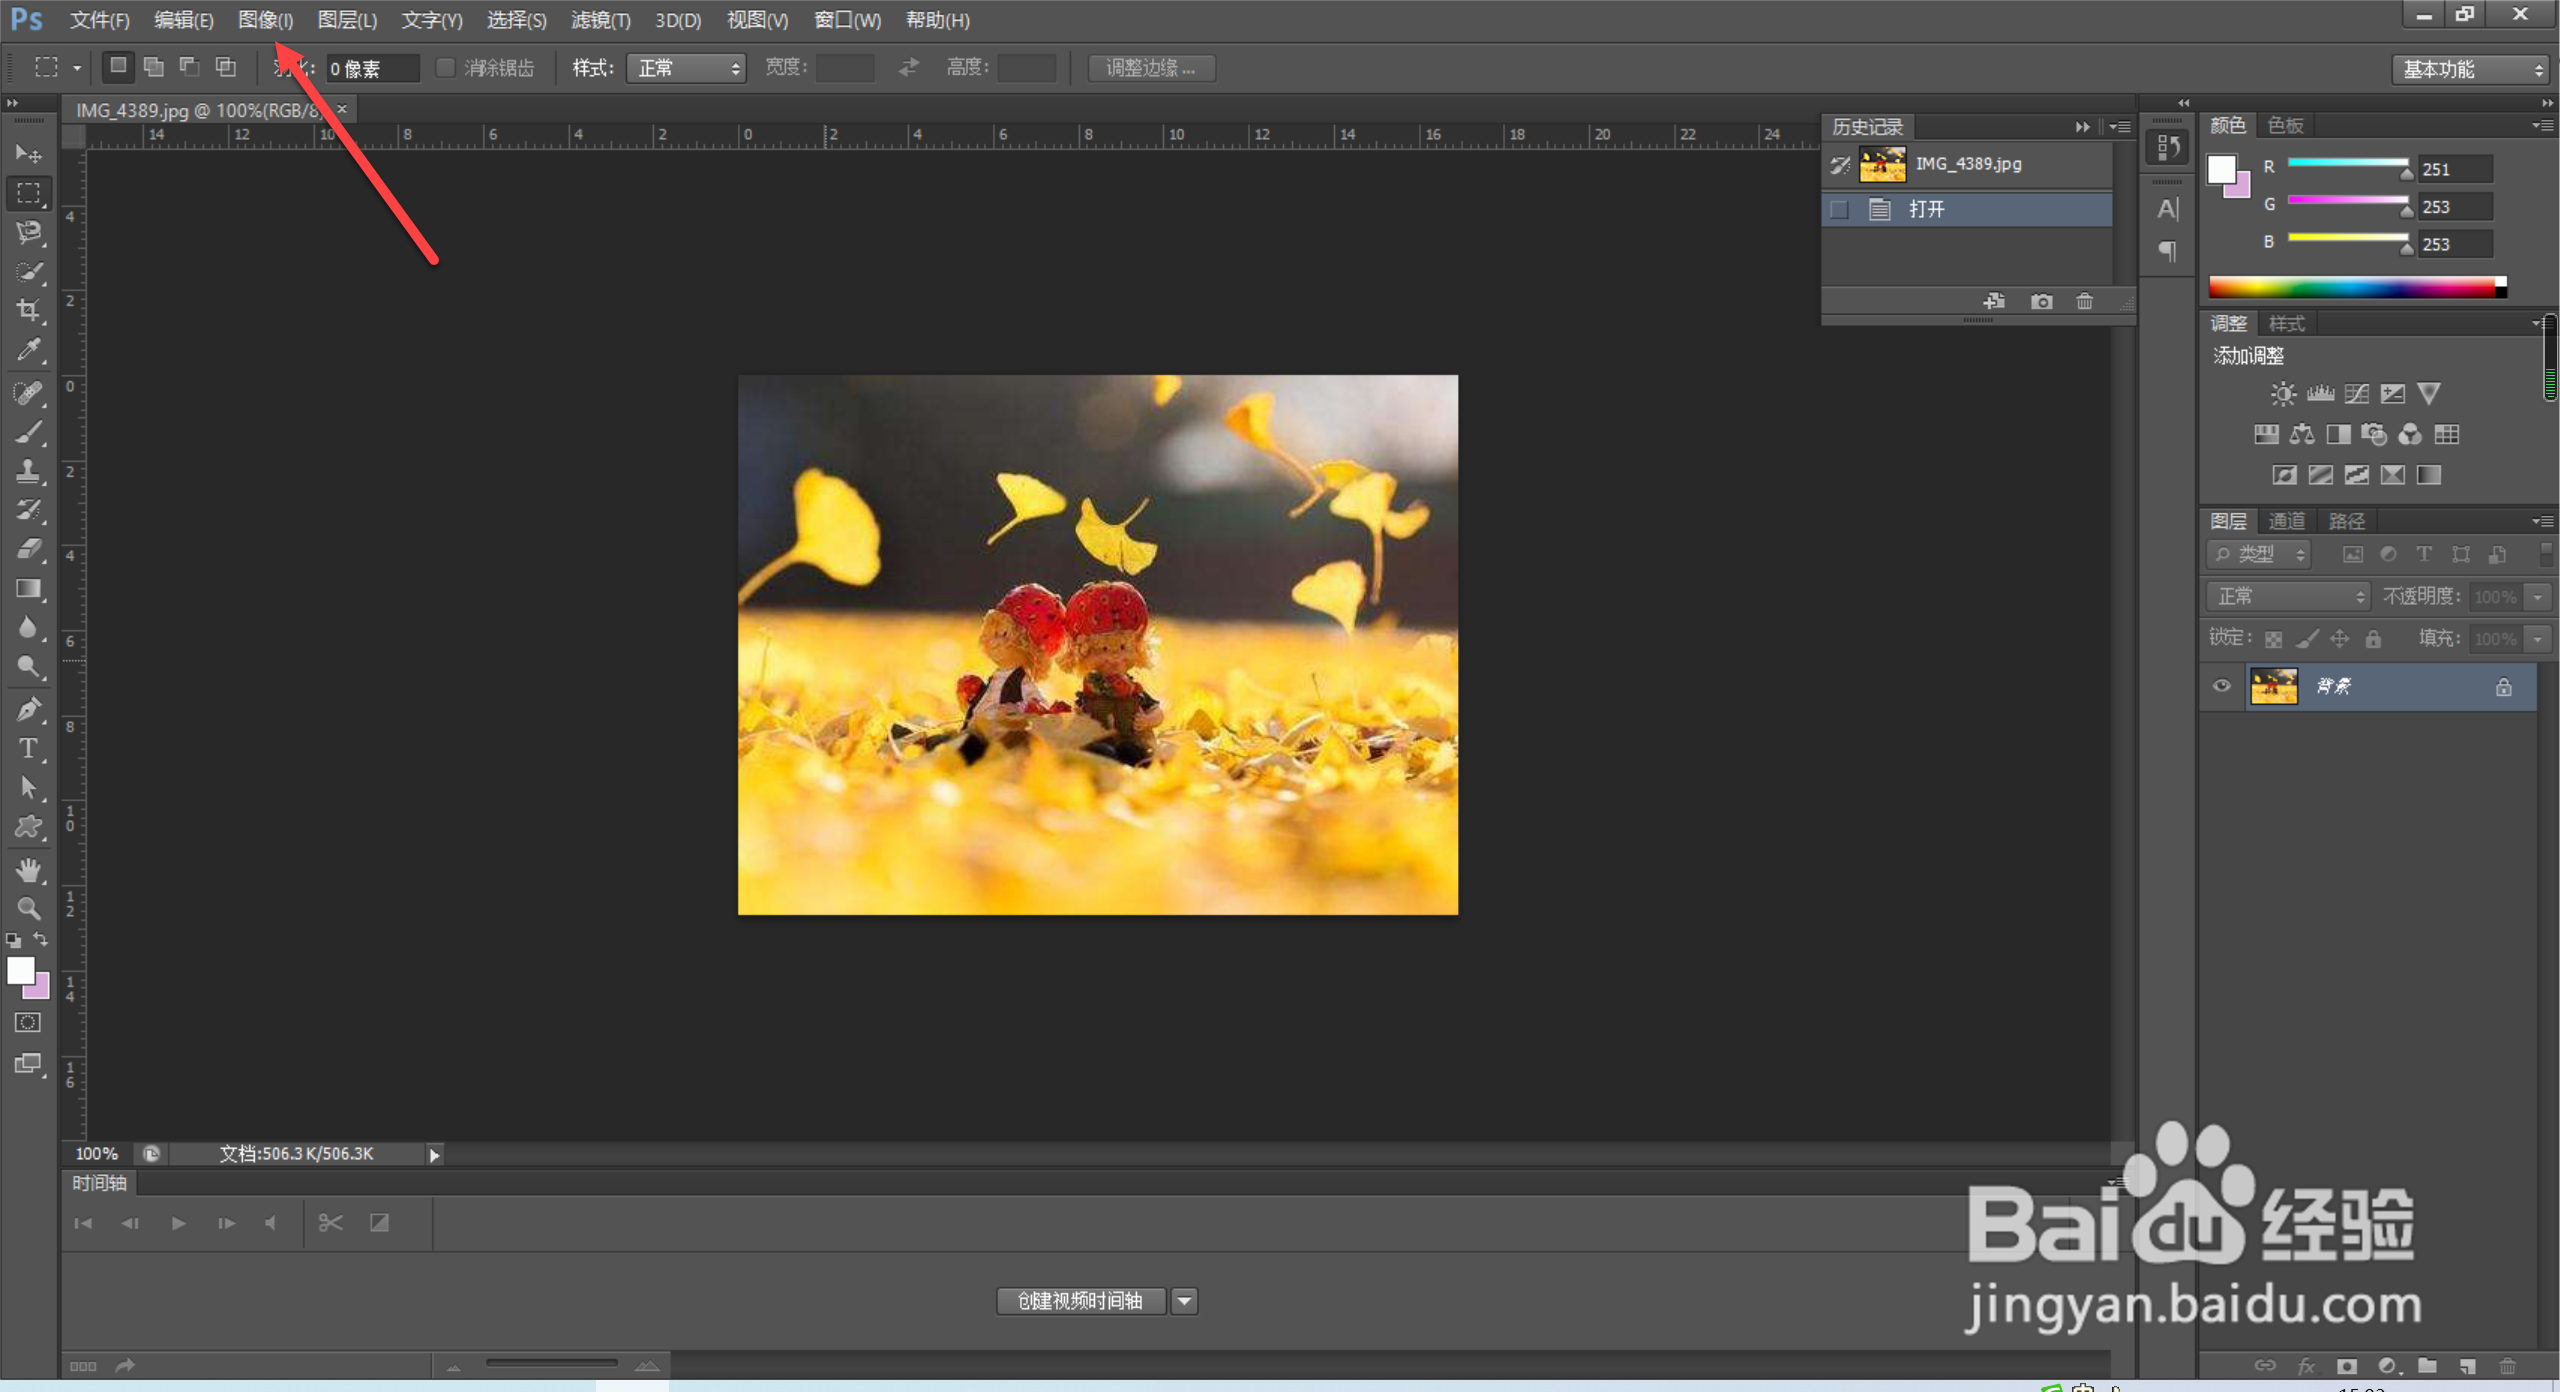The height and width of the screenshot is (1392, 2560).
Task: Click the 创建视频时间轴 button
Action: (x=1080, y=1301)
